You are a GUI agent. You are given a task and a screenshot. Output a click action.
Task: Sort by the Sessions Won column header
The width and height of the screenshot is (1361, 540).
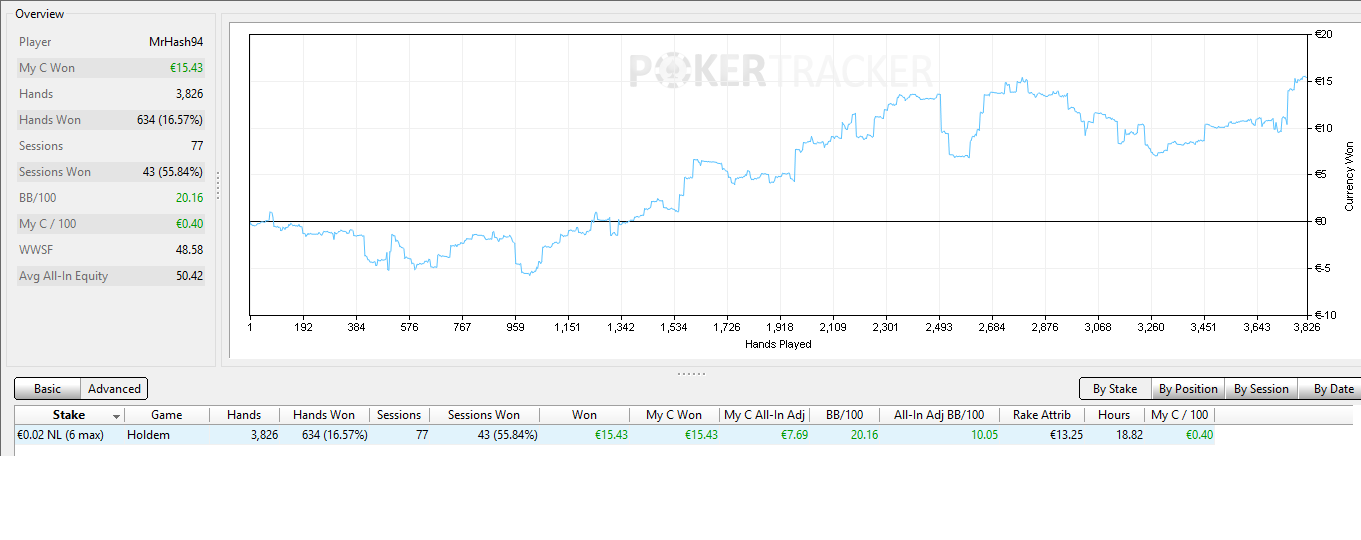pos(484,415)
